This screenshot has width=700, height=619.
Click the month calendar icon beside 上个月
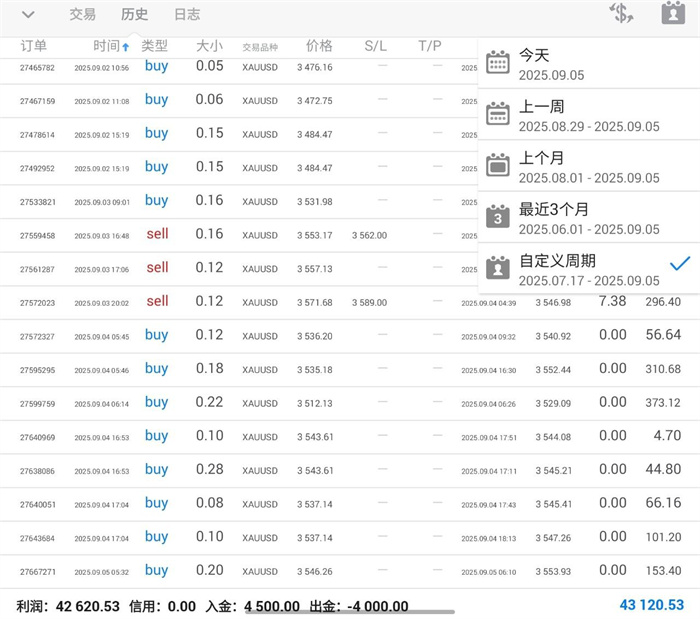(498, 165)
